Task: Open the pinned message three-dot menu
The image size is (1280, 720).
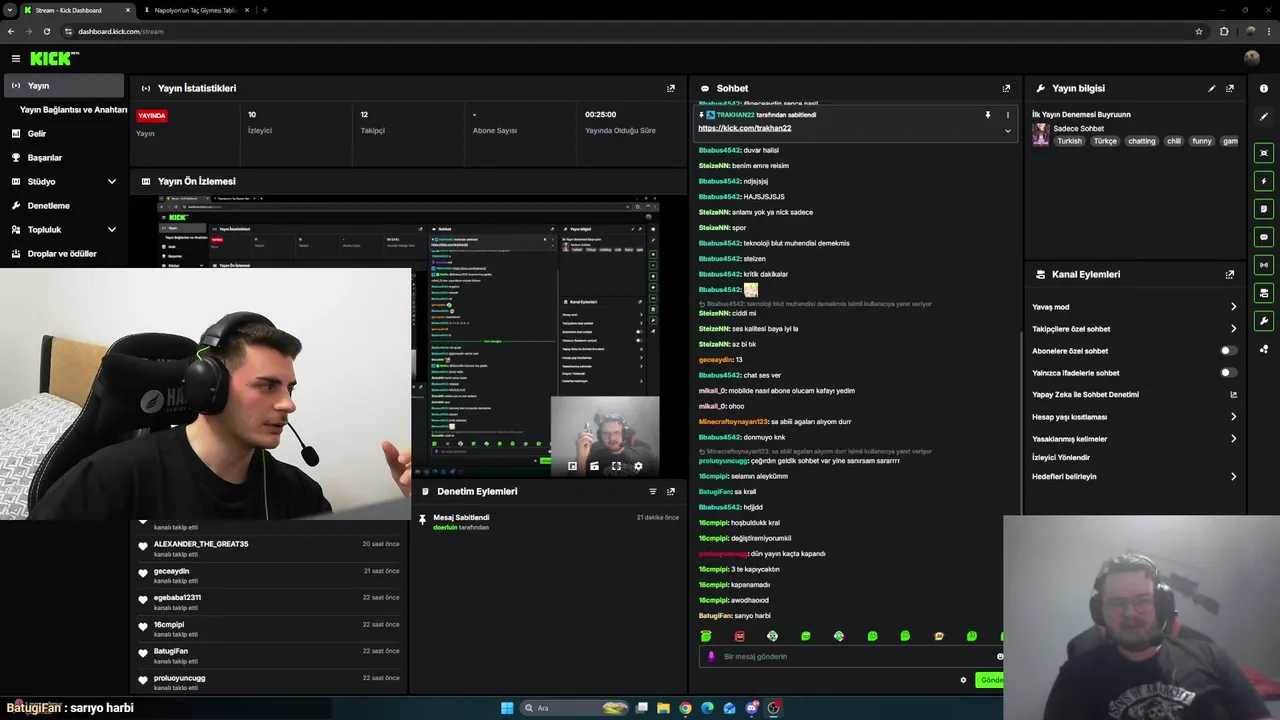Action: (x=1007, y=115)
